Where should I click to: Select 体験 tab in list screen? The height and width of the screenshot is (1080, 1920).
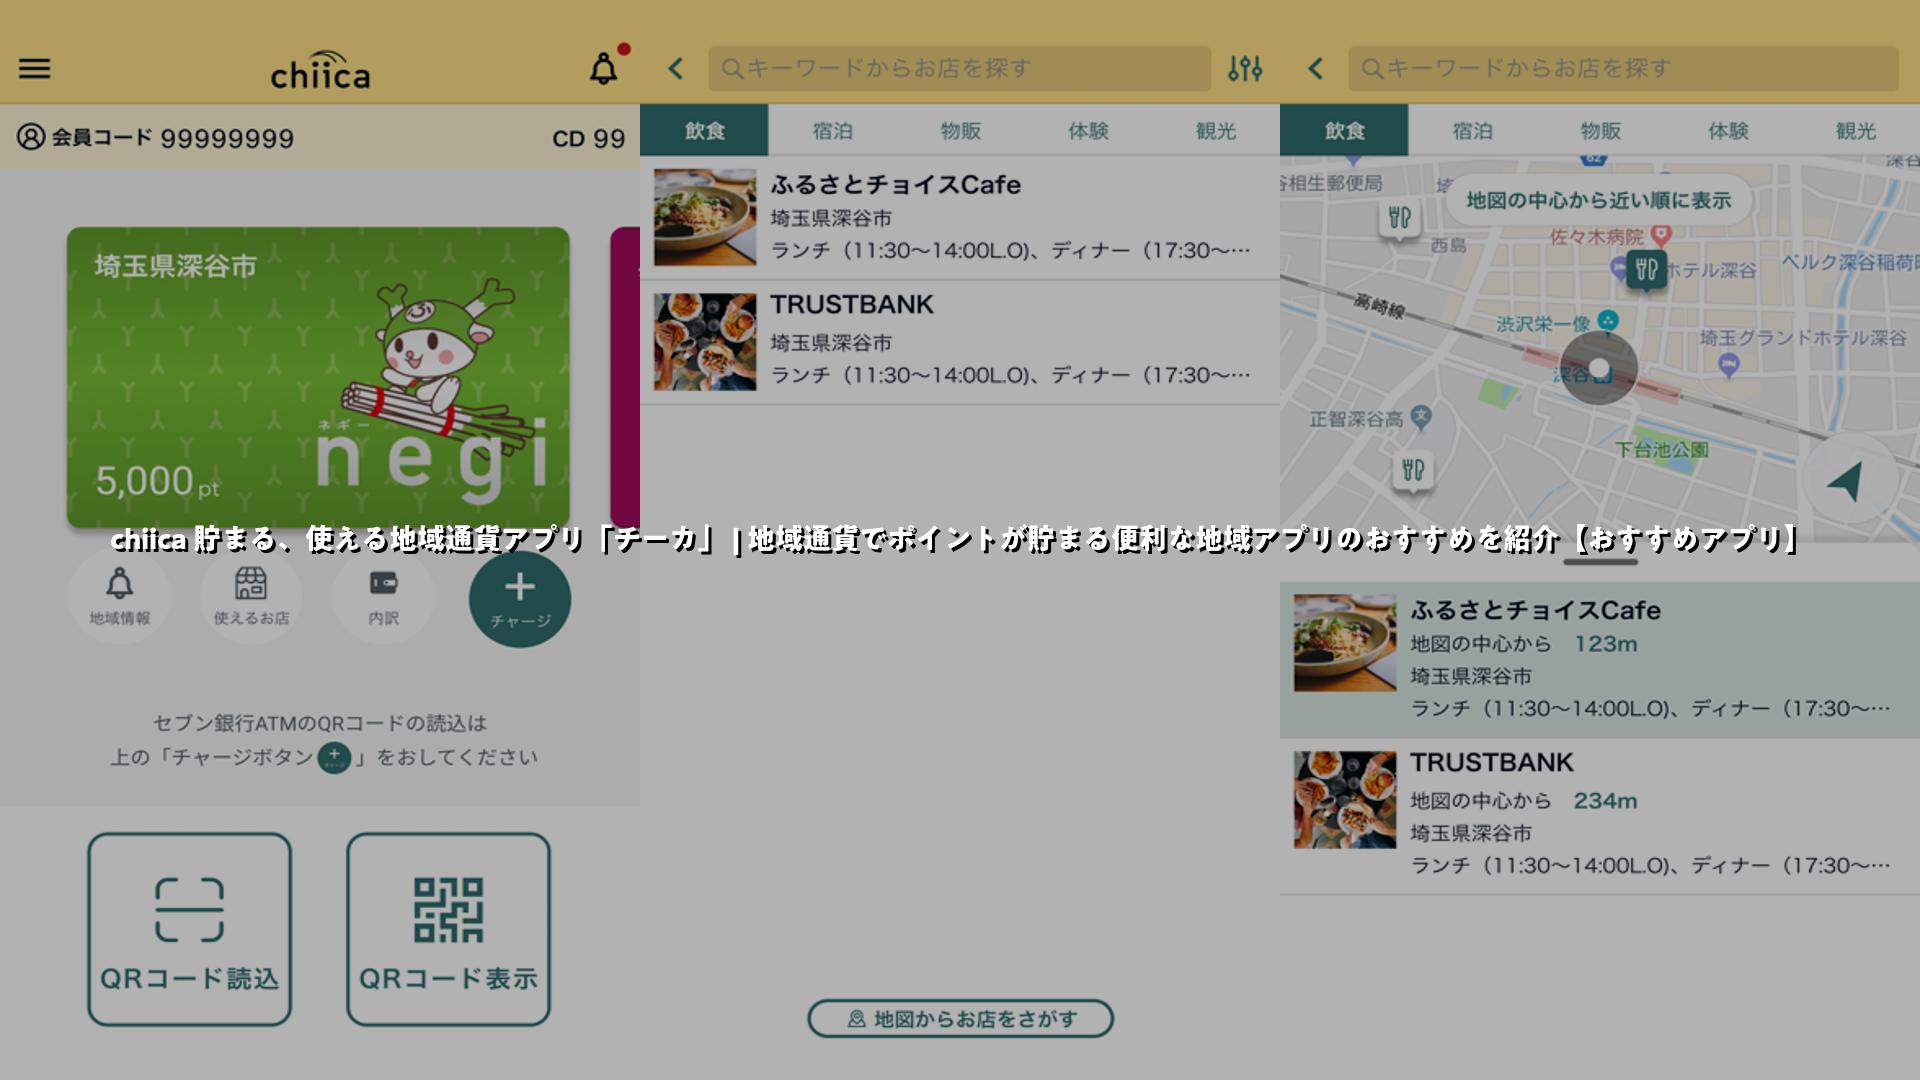1088,130
